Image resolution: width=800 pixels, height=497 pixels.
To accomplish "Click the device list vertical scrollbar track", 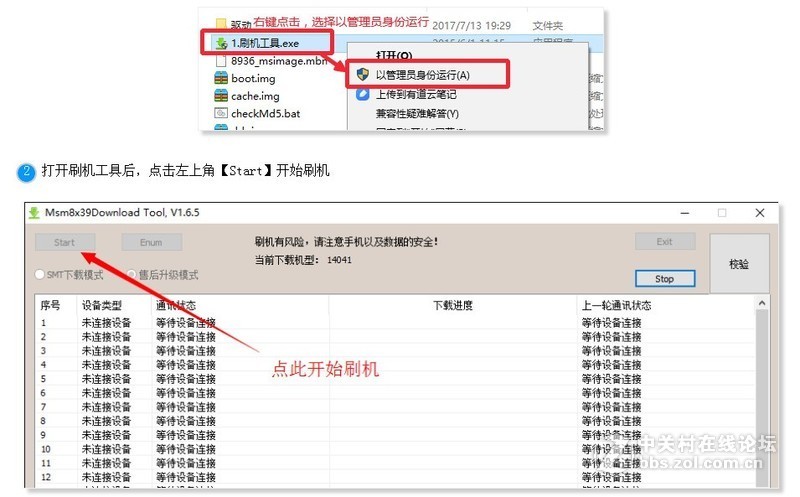I will pyautogui.click(x=762, y=398).
